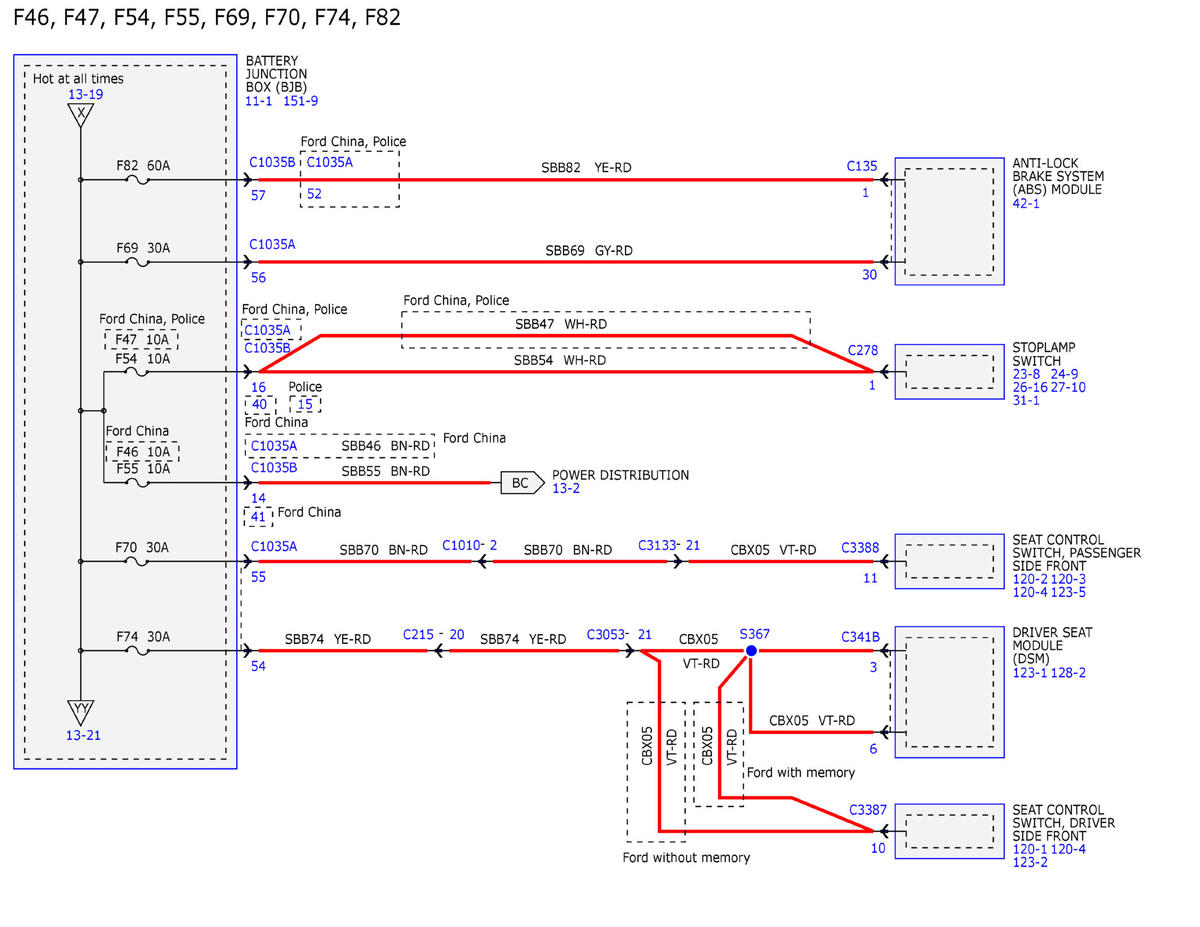Open the 120-3 passenger seat switch link
The height and width of the screenshot is (927, 1200).
tap(1069, 579)
